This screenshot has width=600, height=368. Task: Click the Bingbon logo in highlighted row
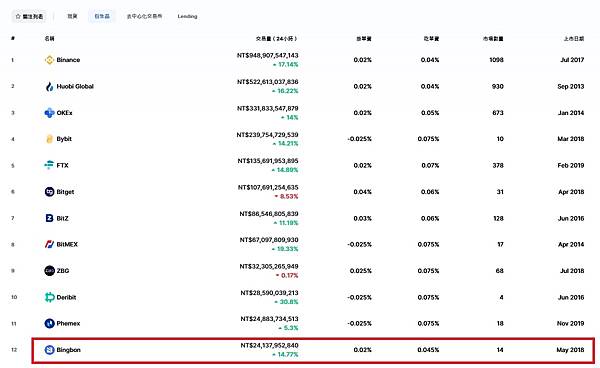pos(49,350)
